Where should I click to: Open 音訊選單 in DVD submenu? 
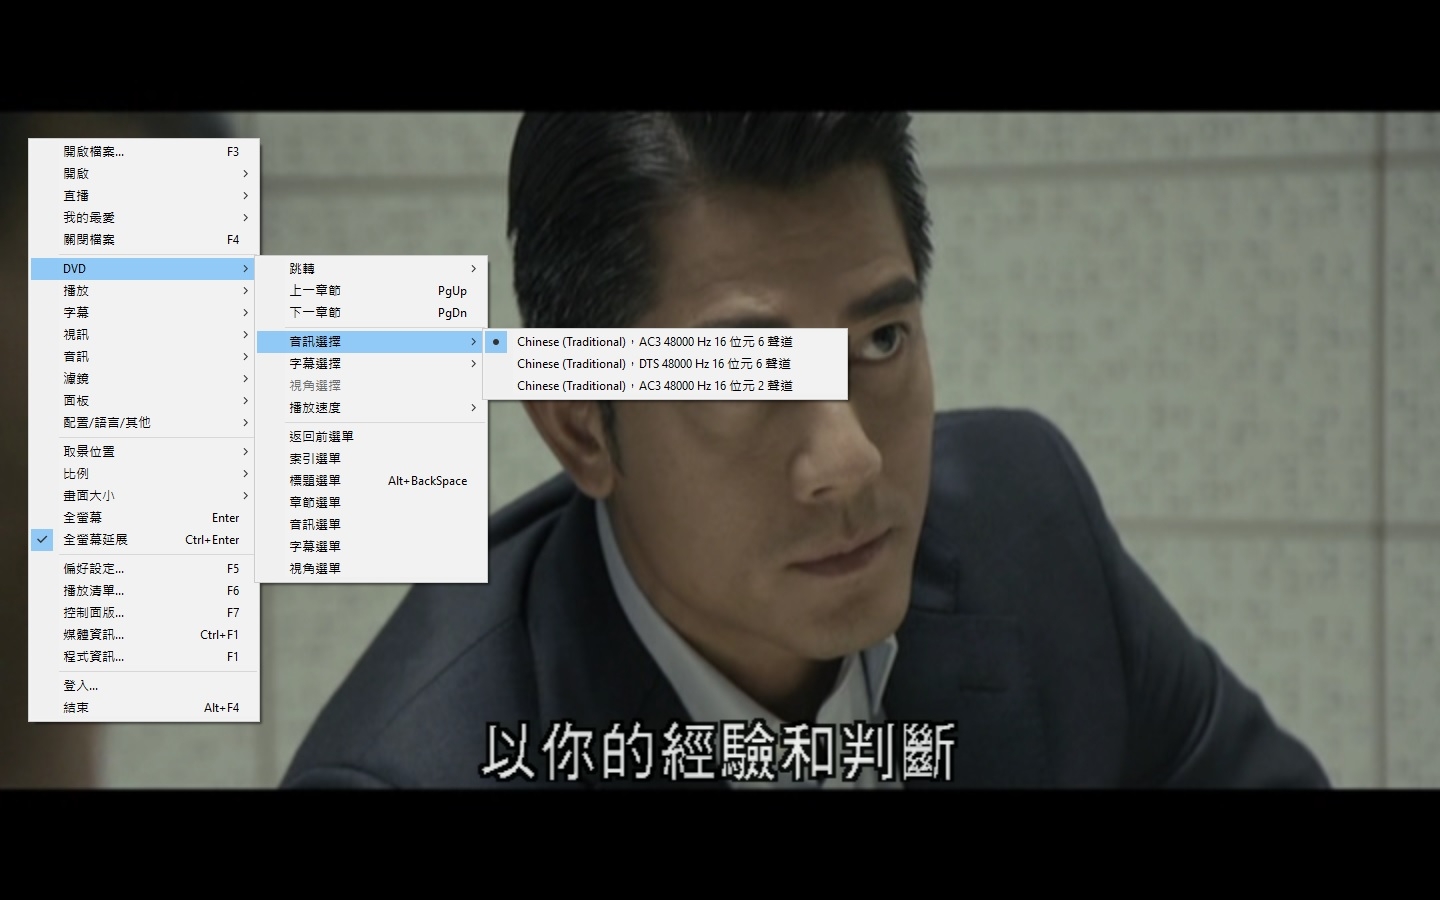pyautogui.click(x=371, y=525)
